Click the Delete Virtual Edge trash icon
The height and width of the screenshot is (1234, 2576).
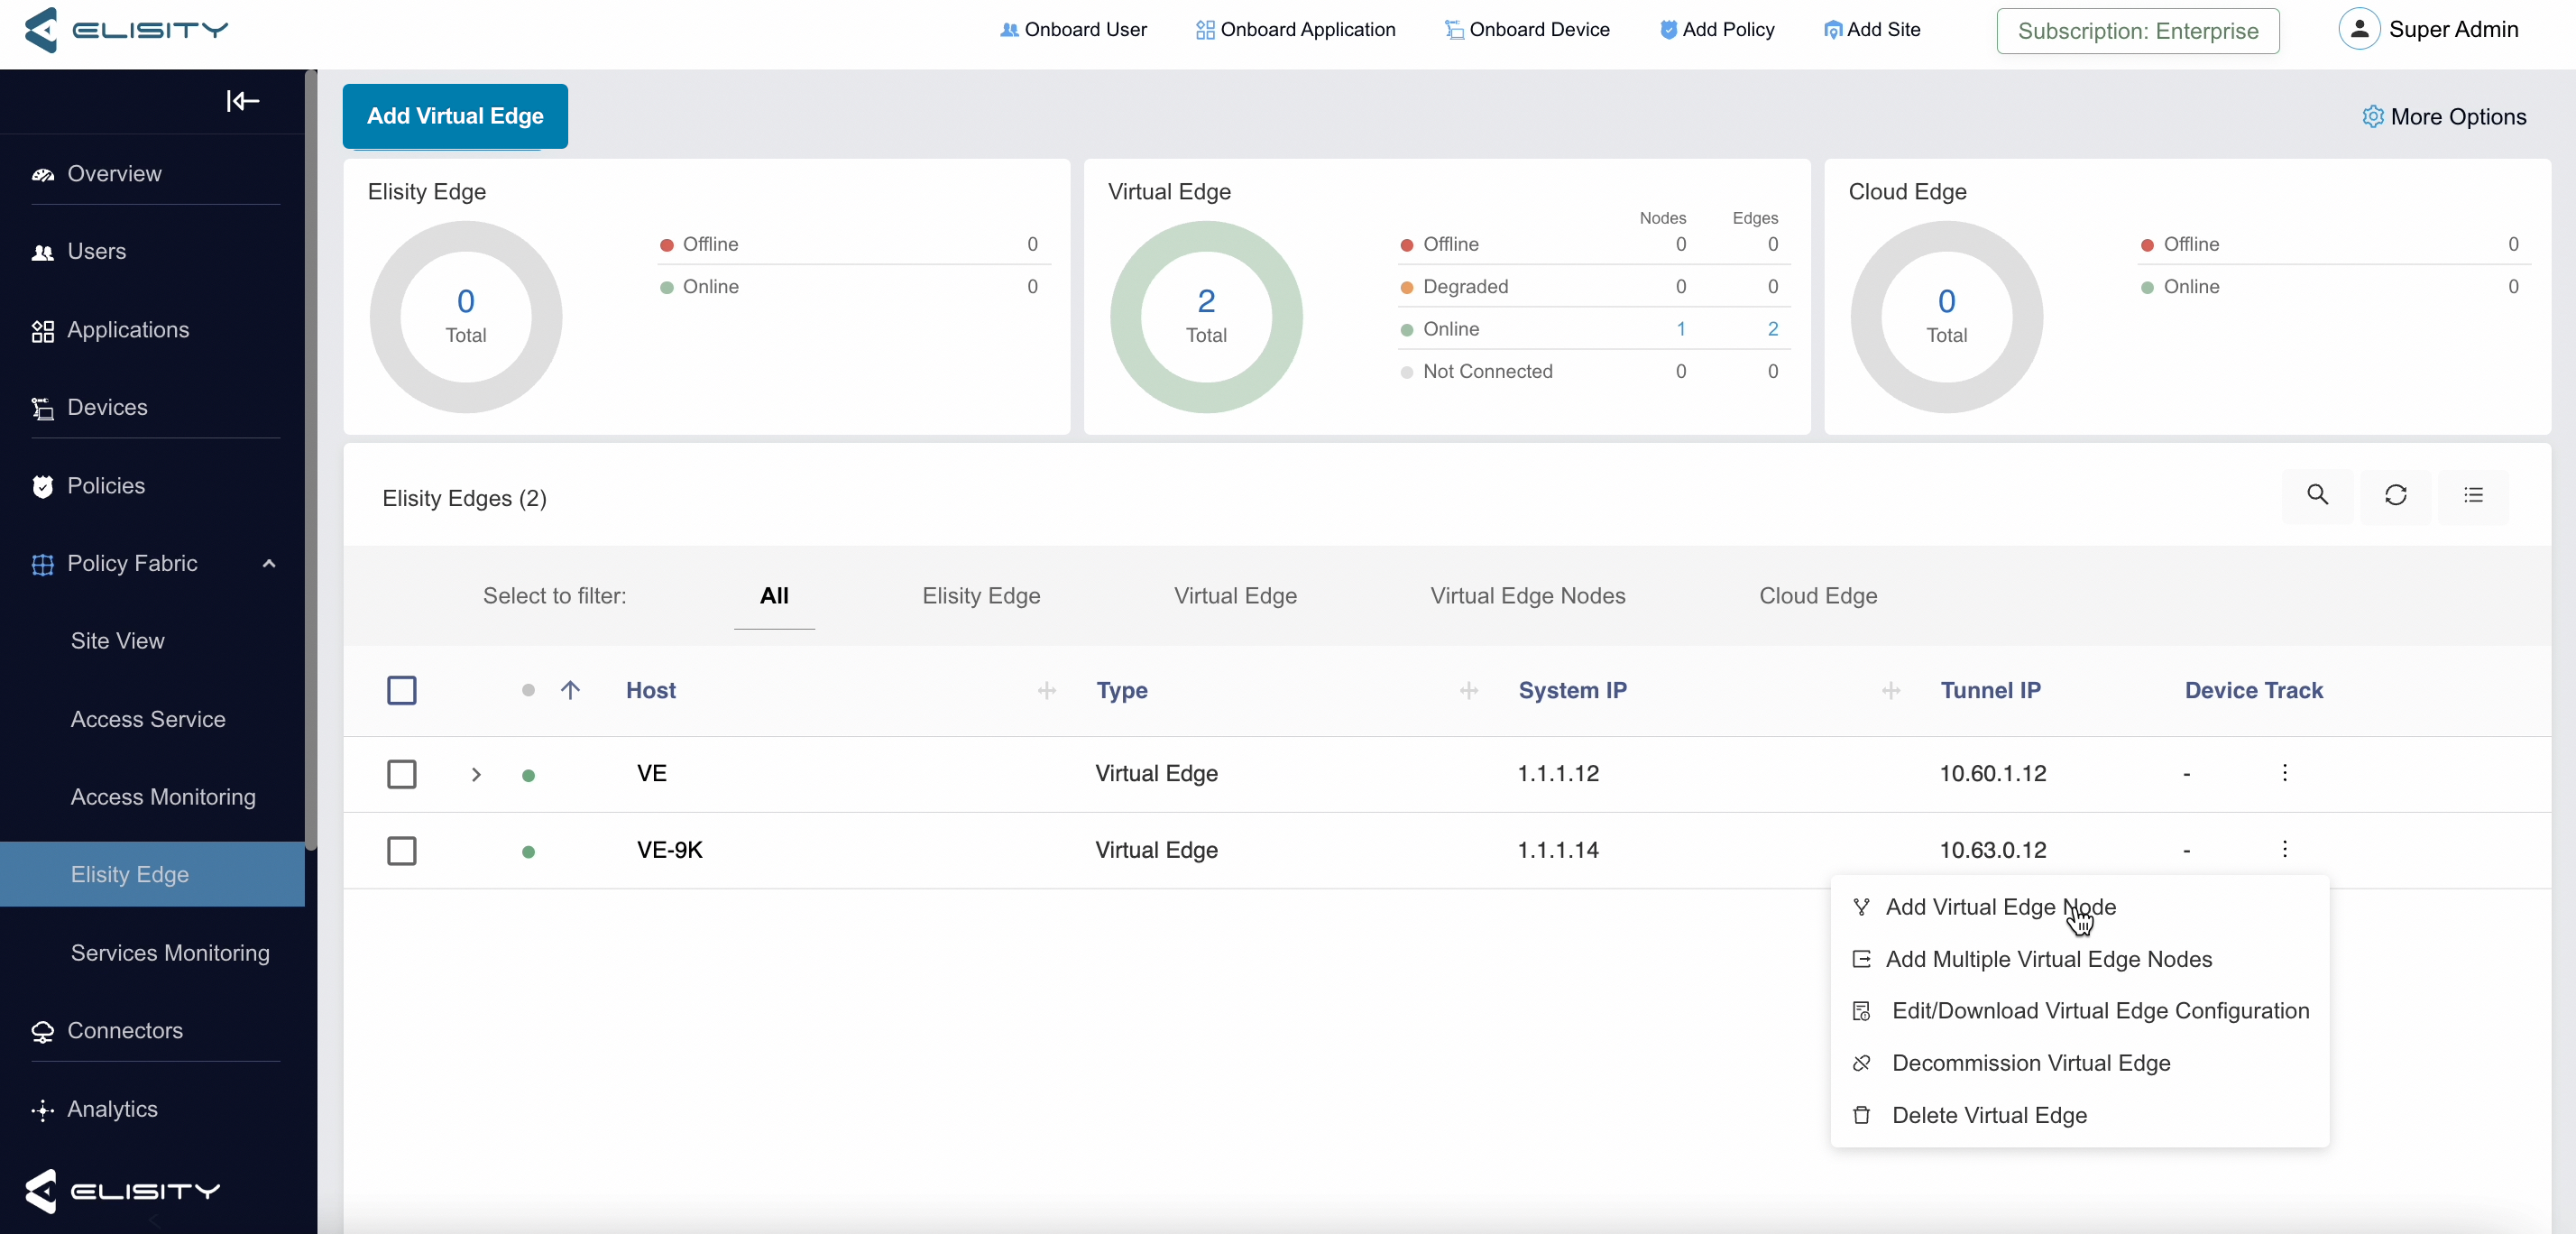coord(1860,1115)
